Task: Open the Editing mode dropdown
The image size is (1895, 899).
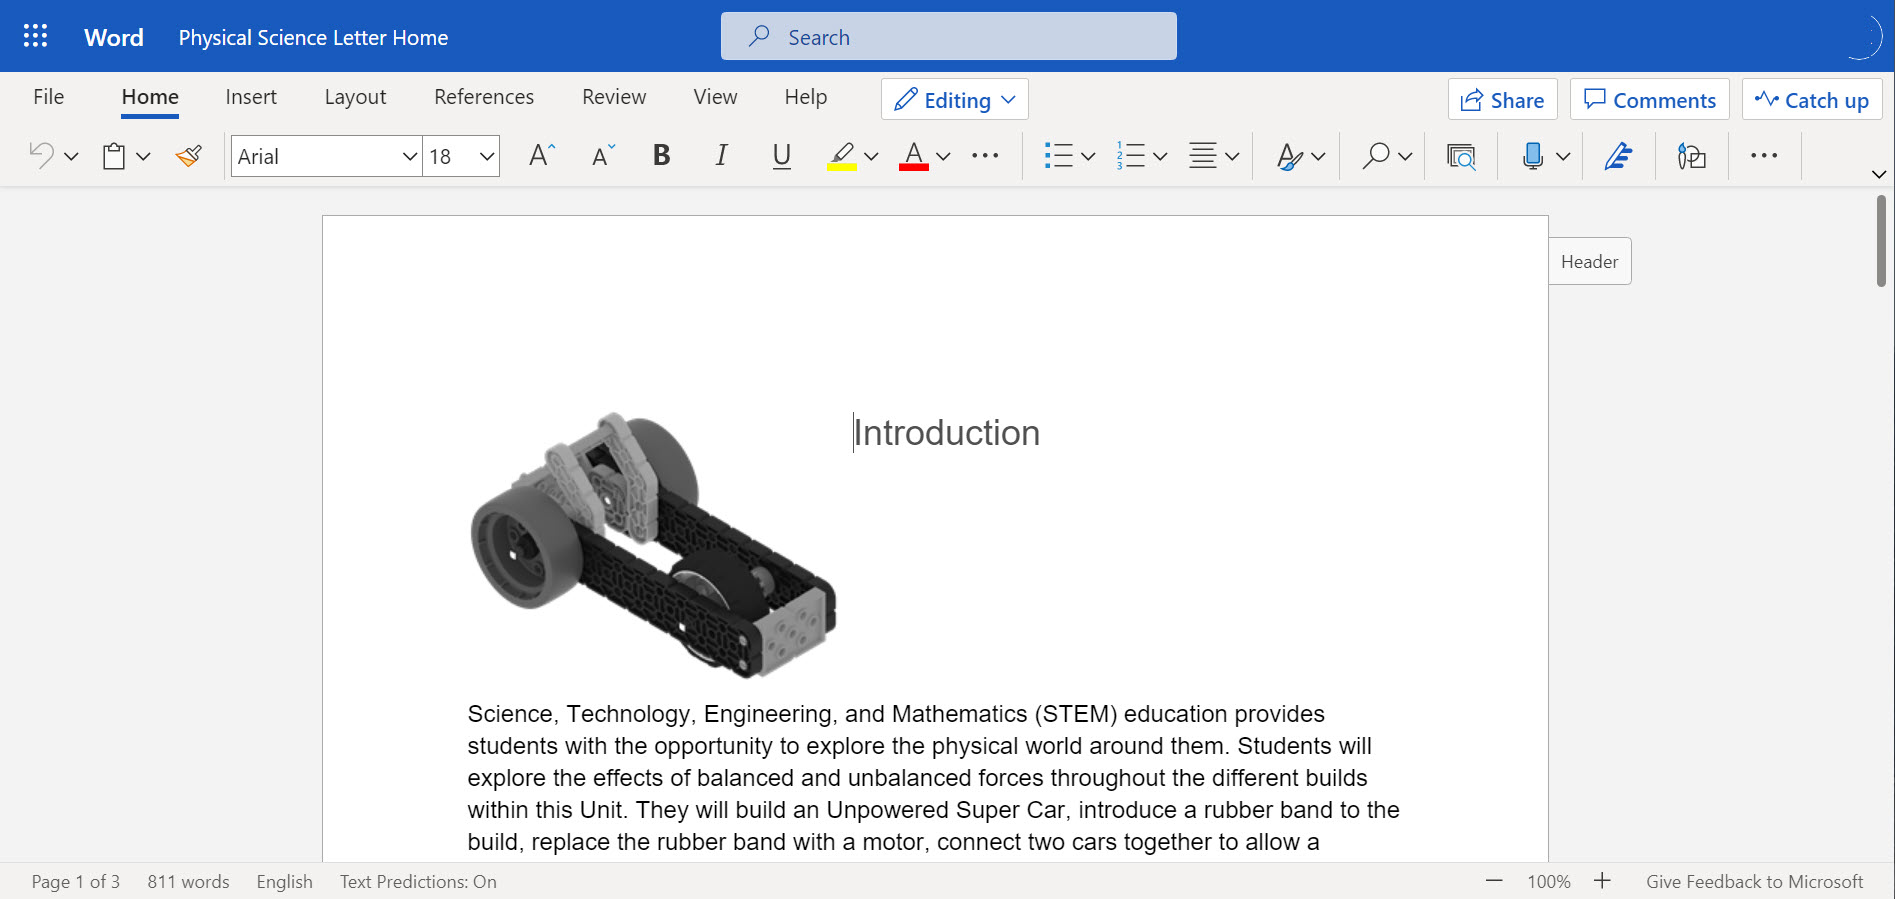Action: tap(954, 100)
